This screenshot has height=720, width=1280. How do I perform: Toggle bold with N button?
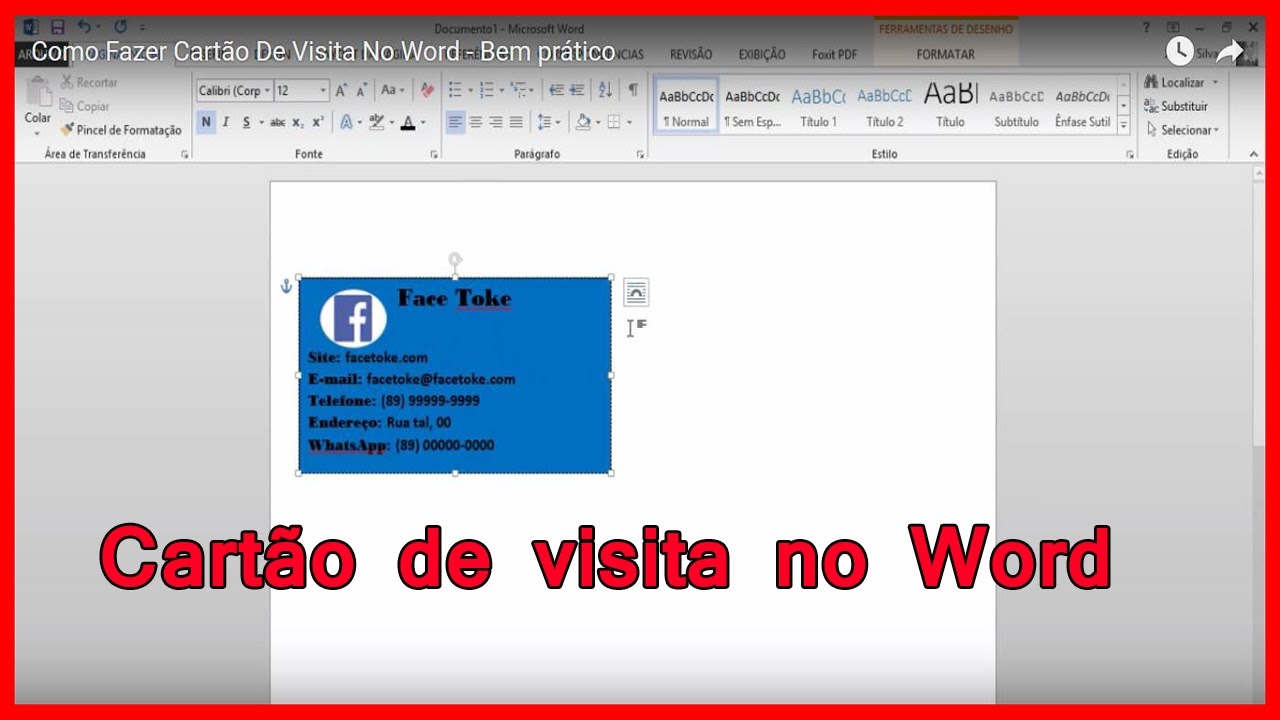click(x=206, y=122)
